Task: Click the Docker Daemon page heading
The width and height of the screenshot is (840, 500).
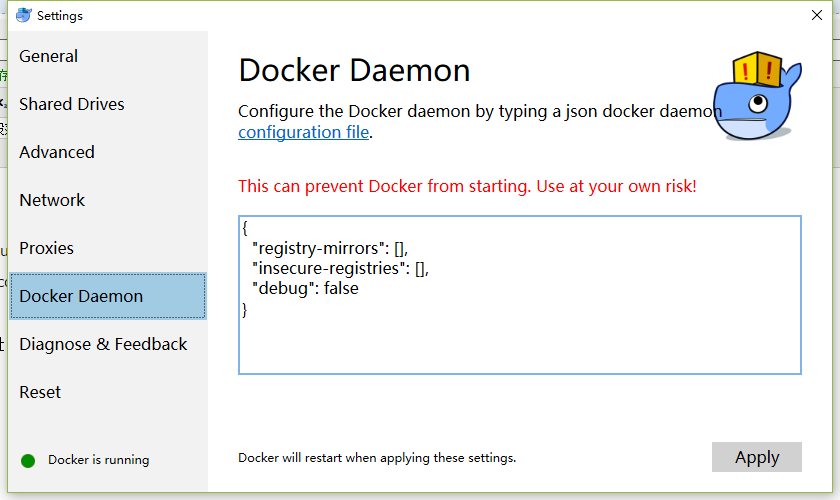Action: (354, 70)
